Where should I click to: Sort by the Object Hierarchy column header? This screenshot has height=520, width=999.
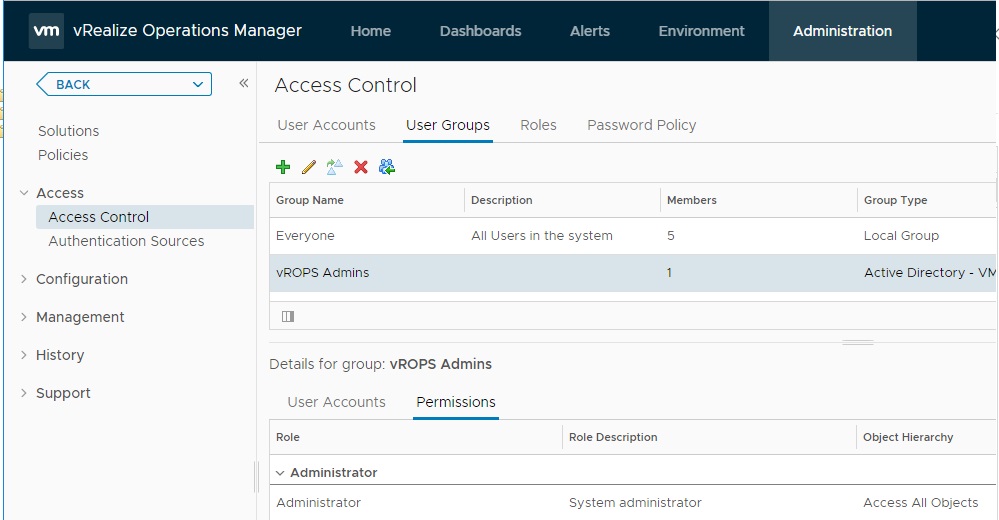click(908, 437)
